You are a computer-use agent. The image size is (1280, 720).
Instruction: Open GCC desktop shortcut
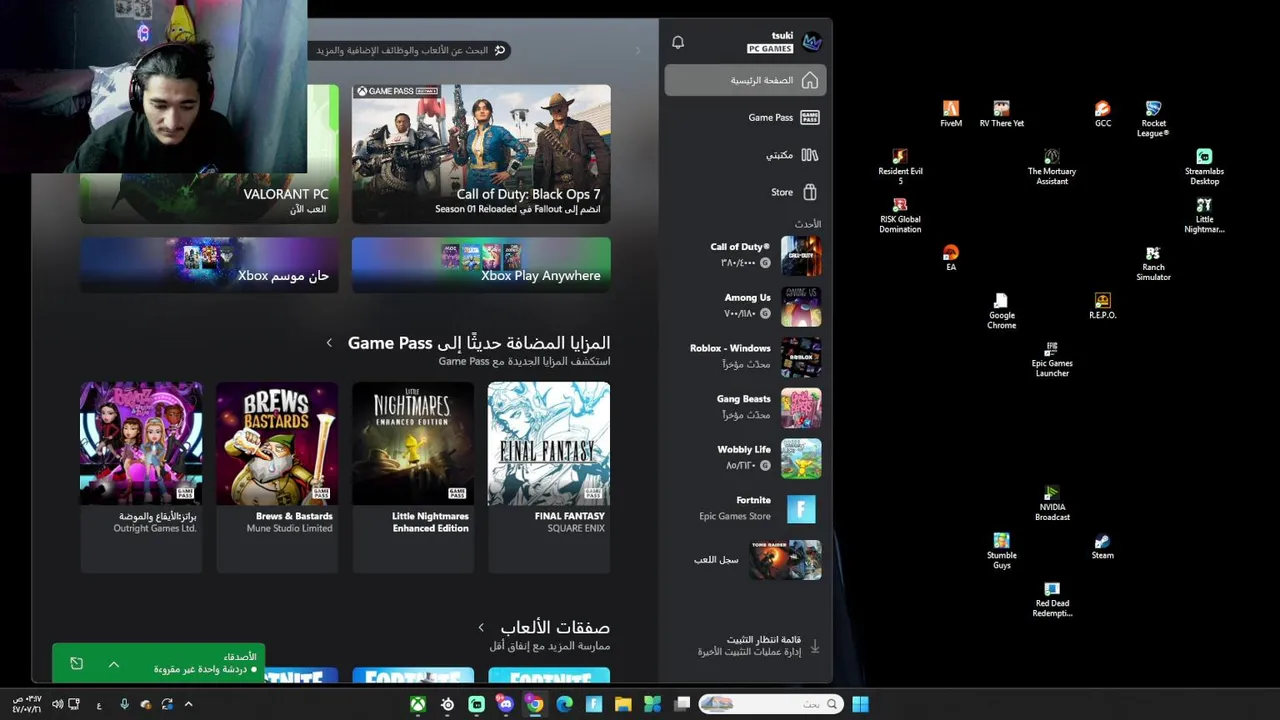pyautogui.click(x=1102, y=114)
